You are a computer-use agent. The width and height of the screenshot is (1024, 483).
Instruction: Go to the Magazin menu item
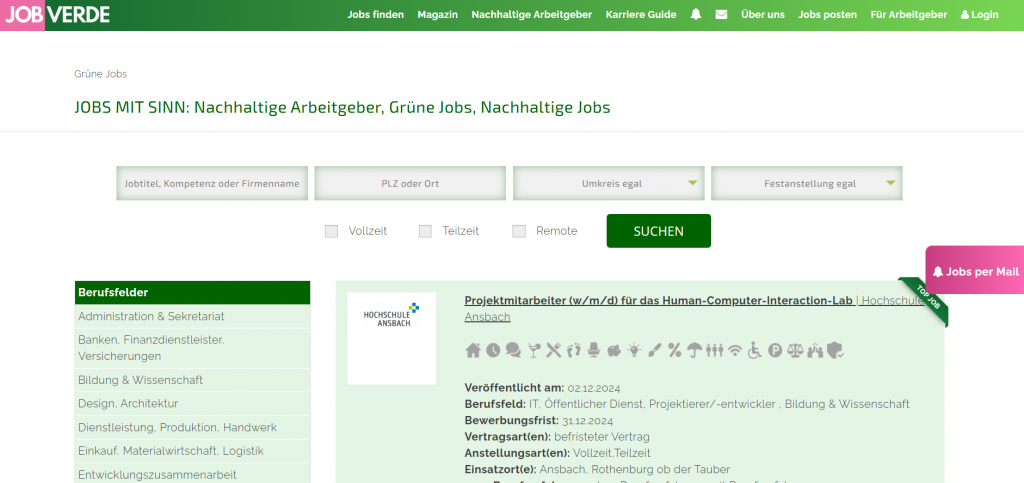437,15
